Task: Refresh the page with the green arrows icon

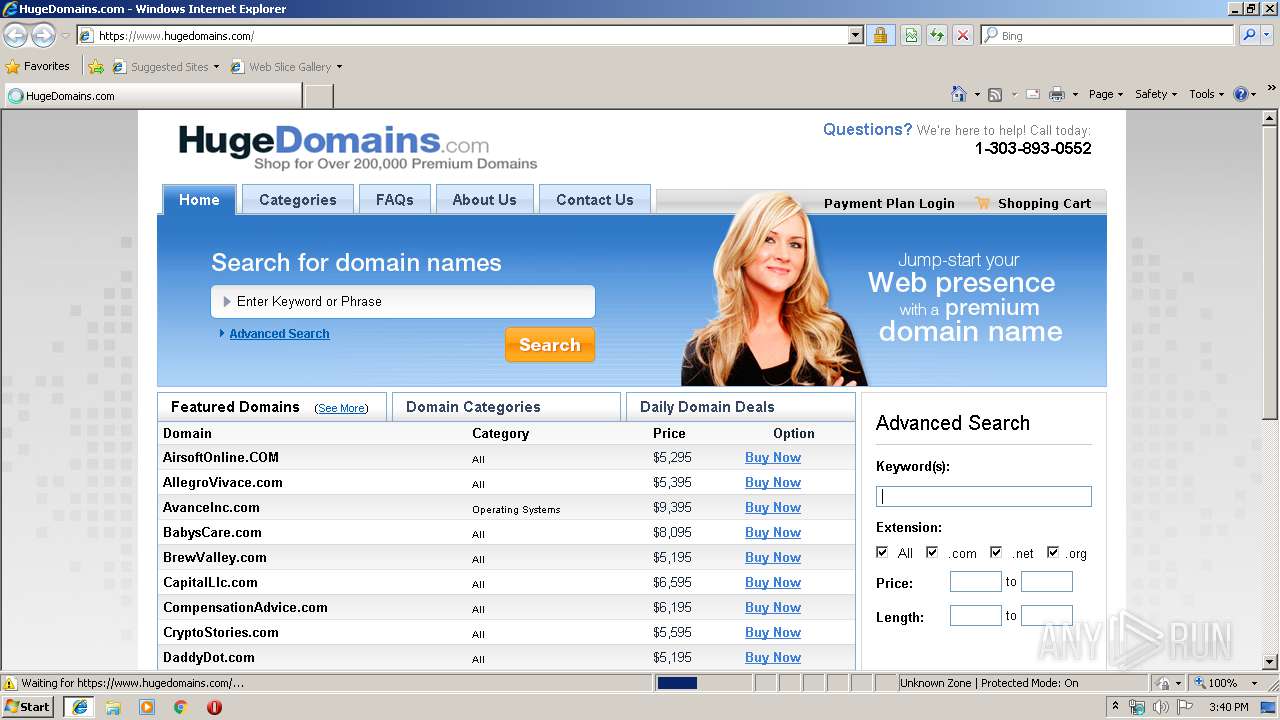Action: 937,35
